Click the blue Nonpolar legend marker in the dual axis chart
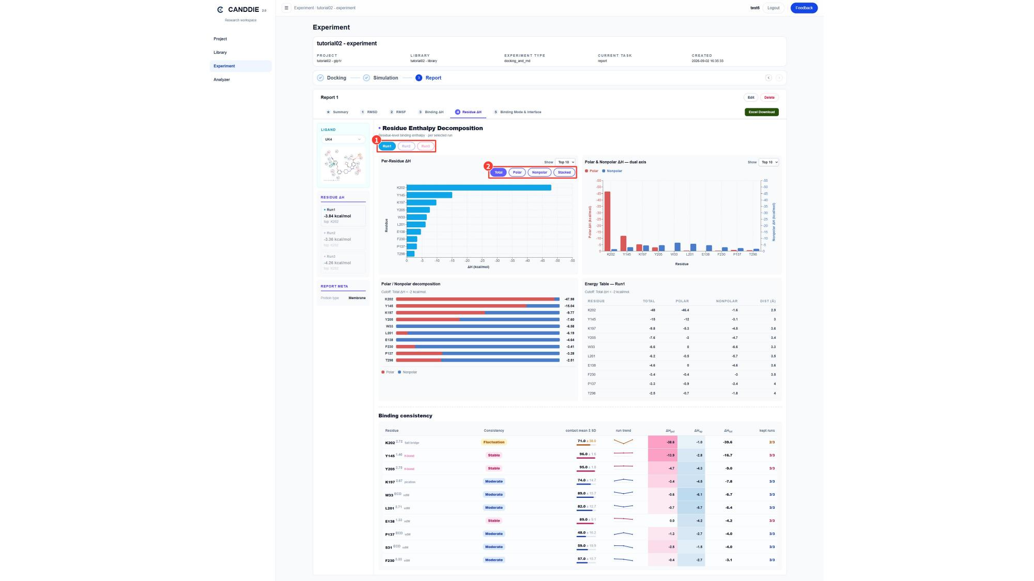Screen dimensions: 1034x581 tap(603, 171)
